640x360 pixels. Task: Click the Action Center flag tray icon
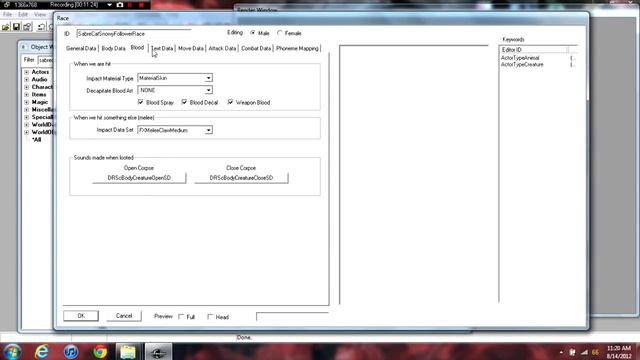point(572,352)
